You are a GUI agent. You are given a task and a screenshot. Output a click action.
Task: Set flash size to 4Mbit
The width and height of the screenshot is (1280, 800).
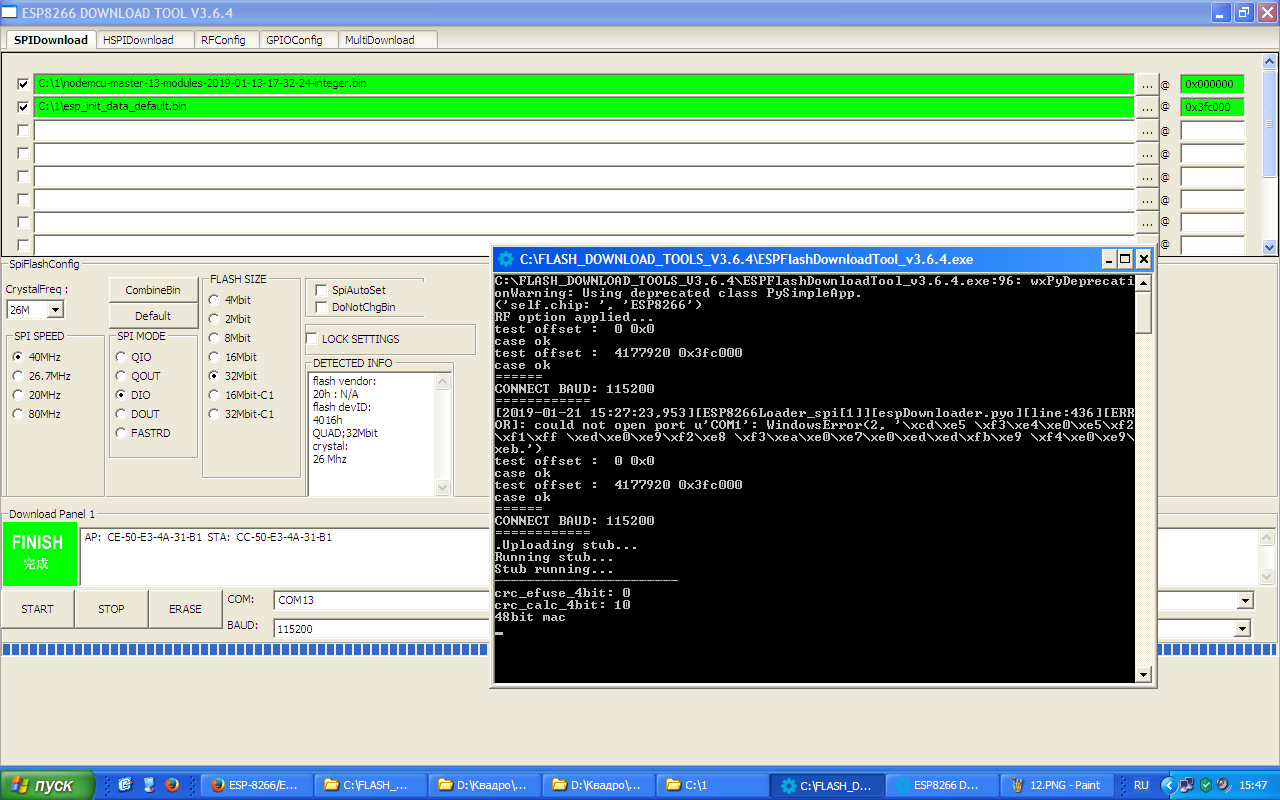click(214, 300)
